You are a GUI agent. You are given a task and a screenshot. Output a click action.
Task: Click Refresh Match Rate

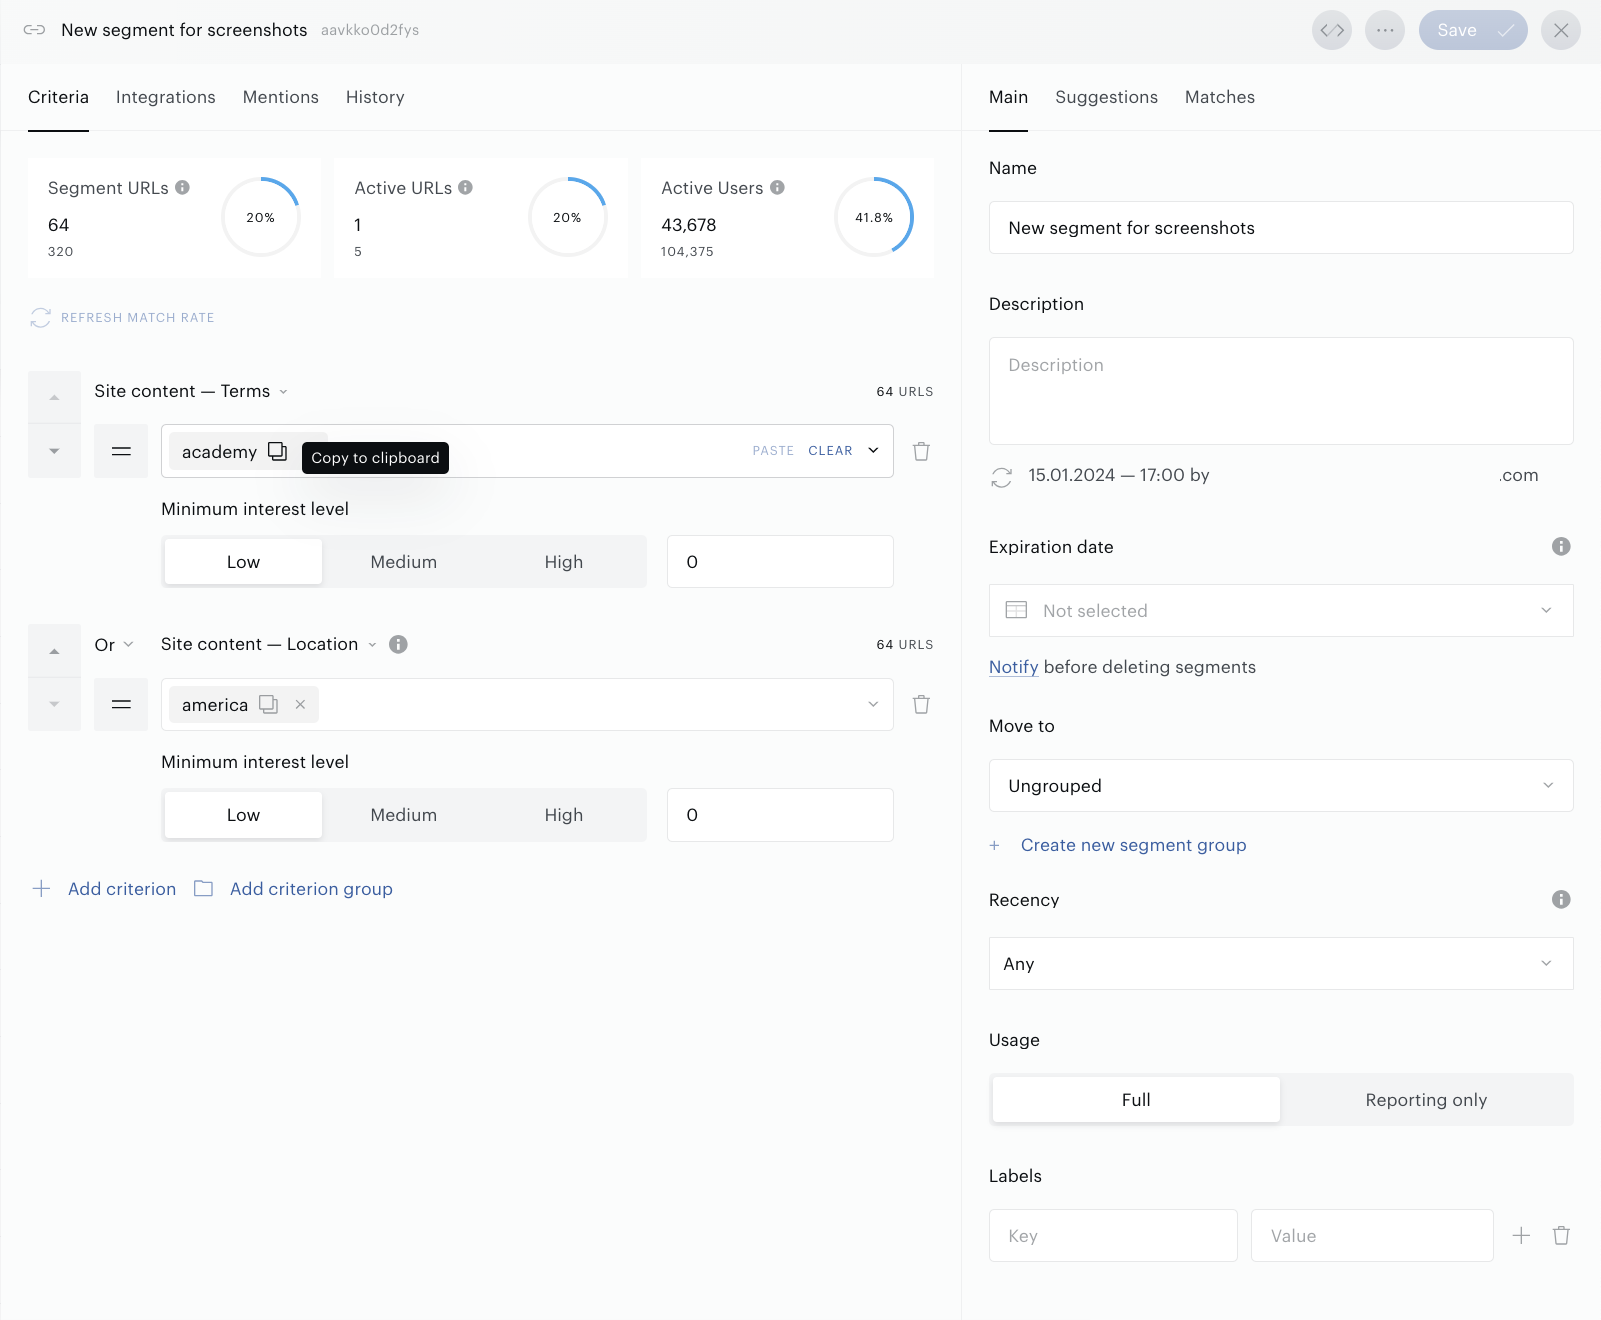[138, 318]
